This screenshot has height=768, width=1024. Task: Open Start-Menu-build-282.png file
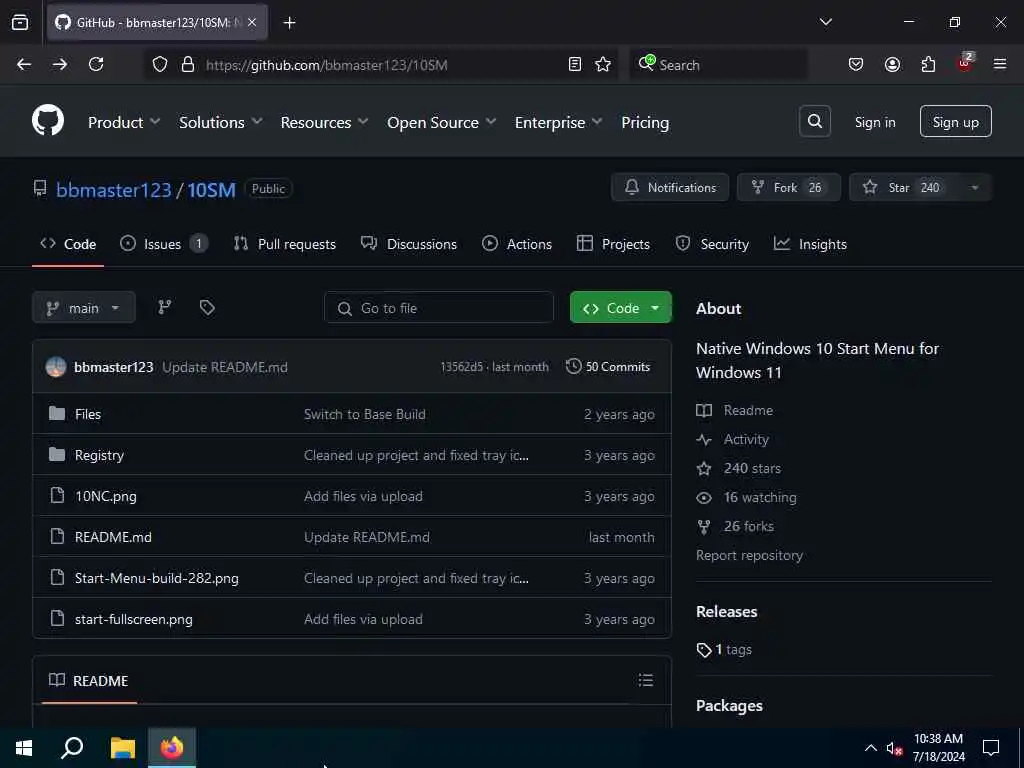click(157, 578)
